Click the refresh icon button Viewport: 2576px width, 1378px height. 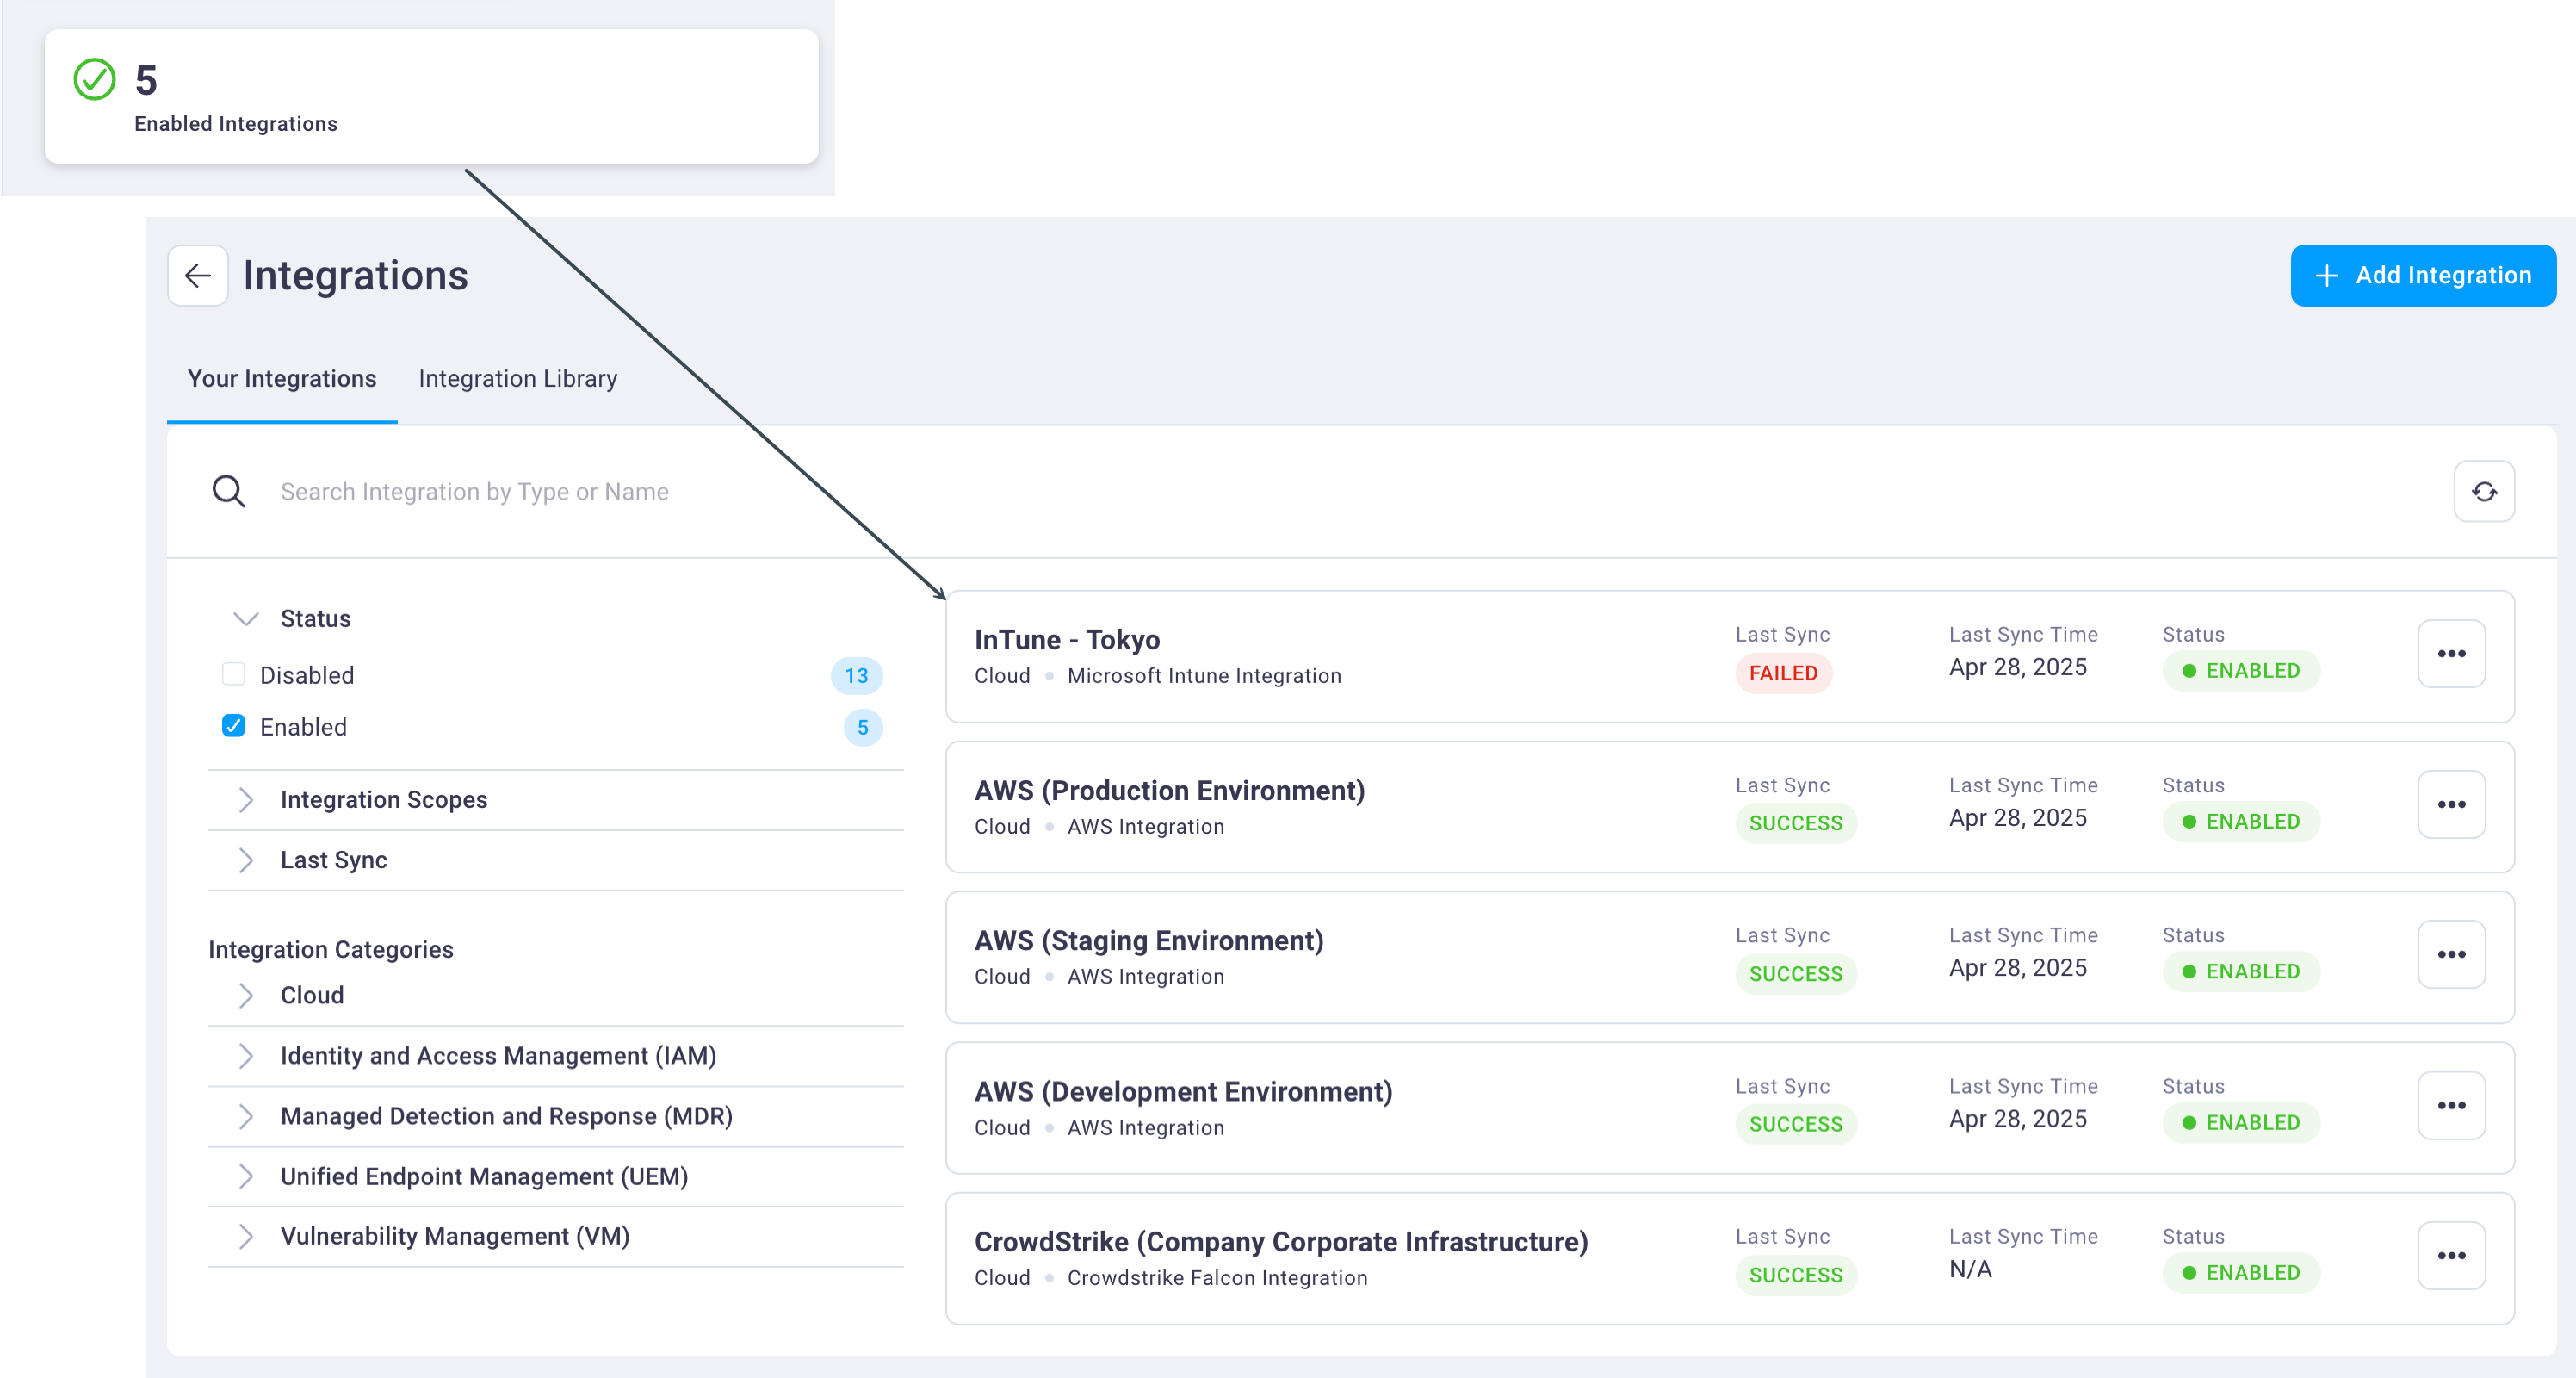pyautogui.click(x=2484, y=491)
